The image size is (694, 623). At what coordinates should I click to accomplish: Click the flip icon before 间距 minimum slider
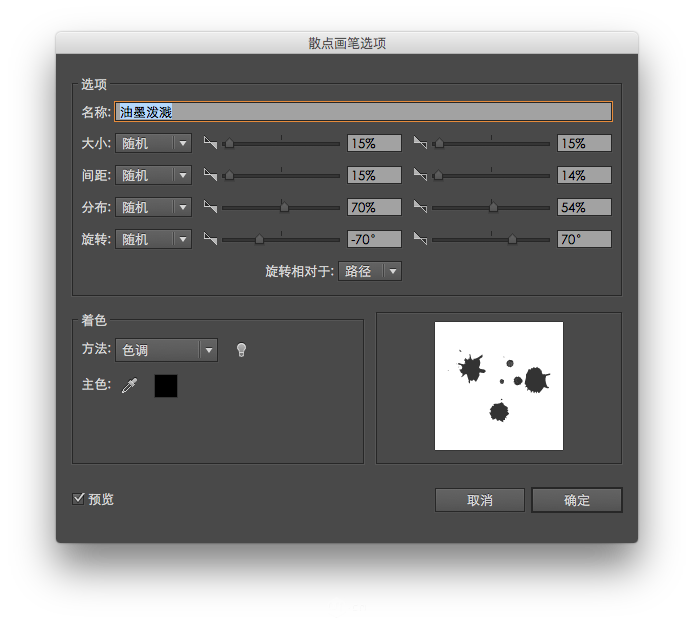click(x=210, y=174)
